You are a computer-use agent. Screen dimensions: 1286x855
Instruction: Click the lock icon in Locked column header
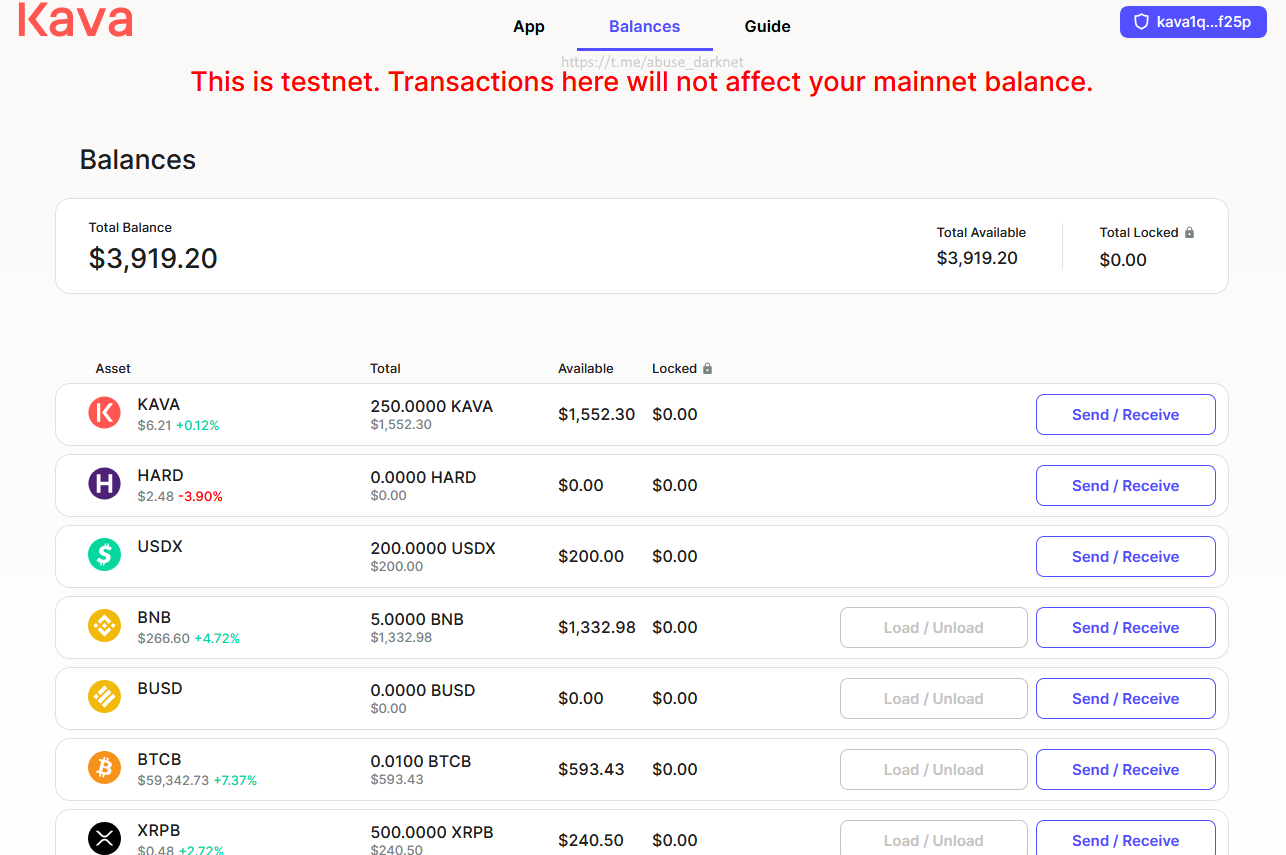click(x=707, y=369)
